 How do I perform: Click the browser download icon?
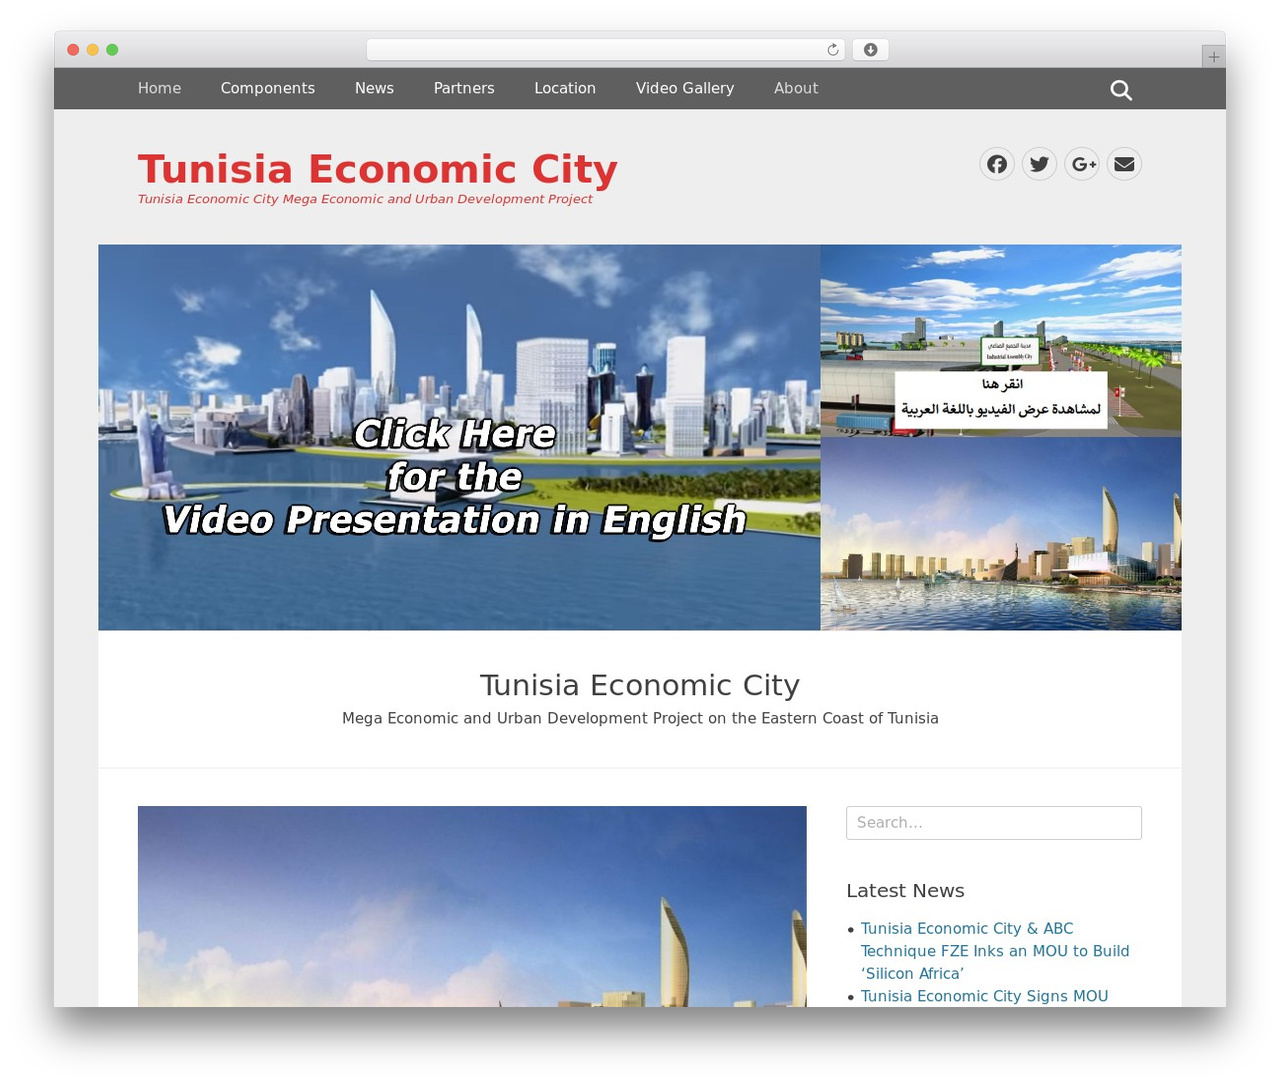[870, 50]
